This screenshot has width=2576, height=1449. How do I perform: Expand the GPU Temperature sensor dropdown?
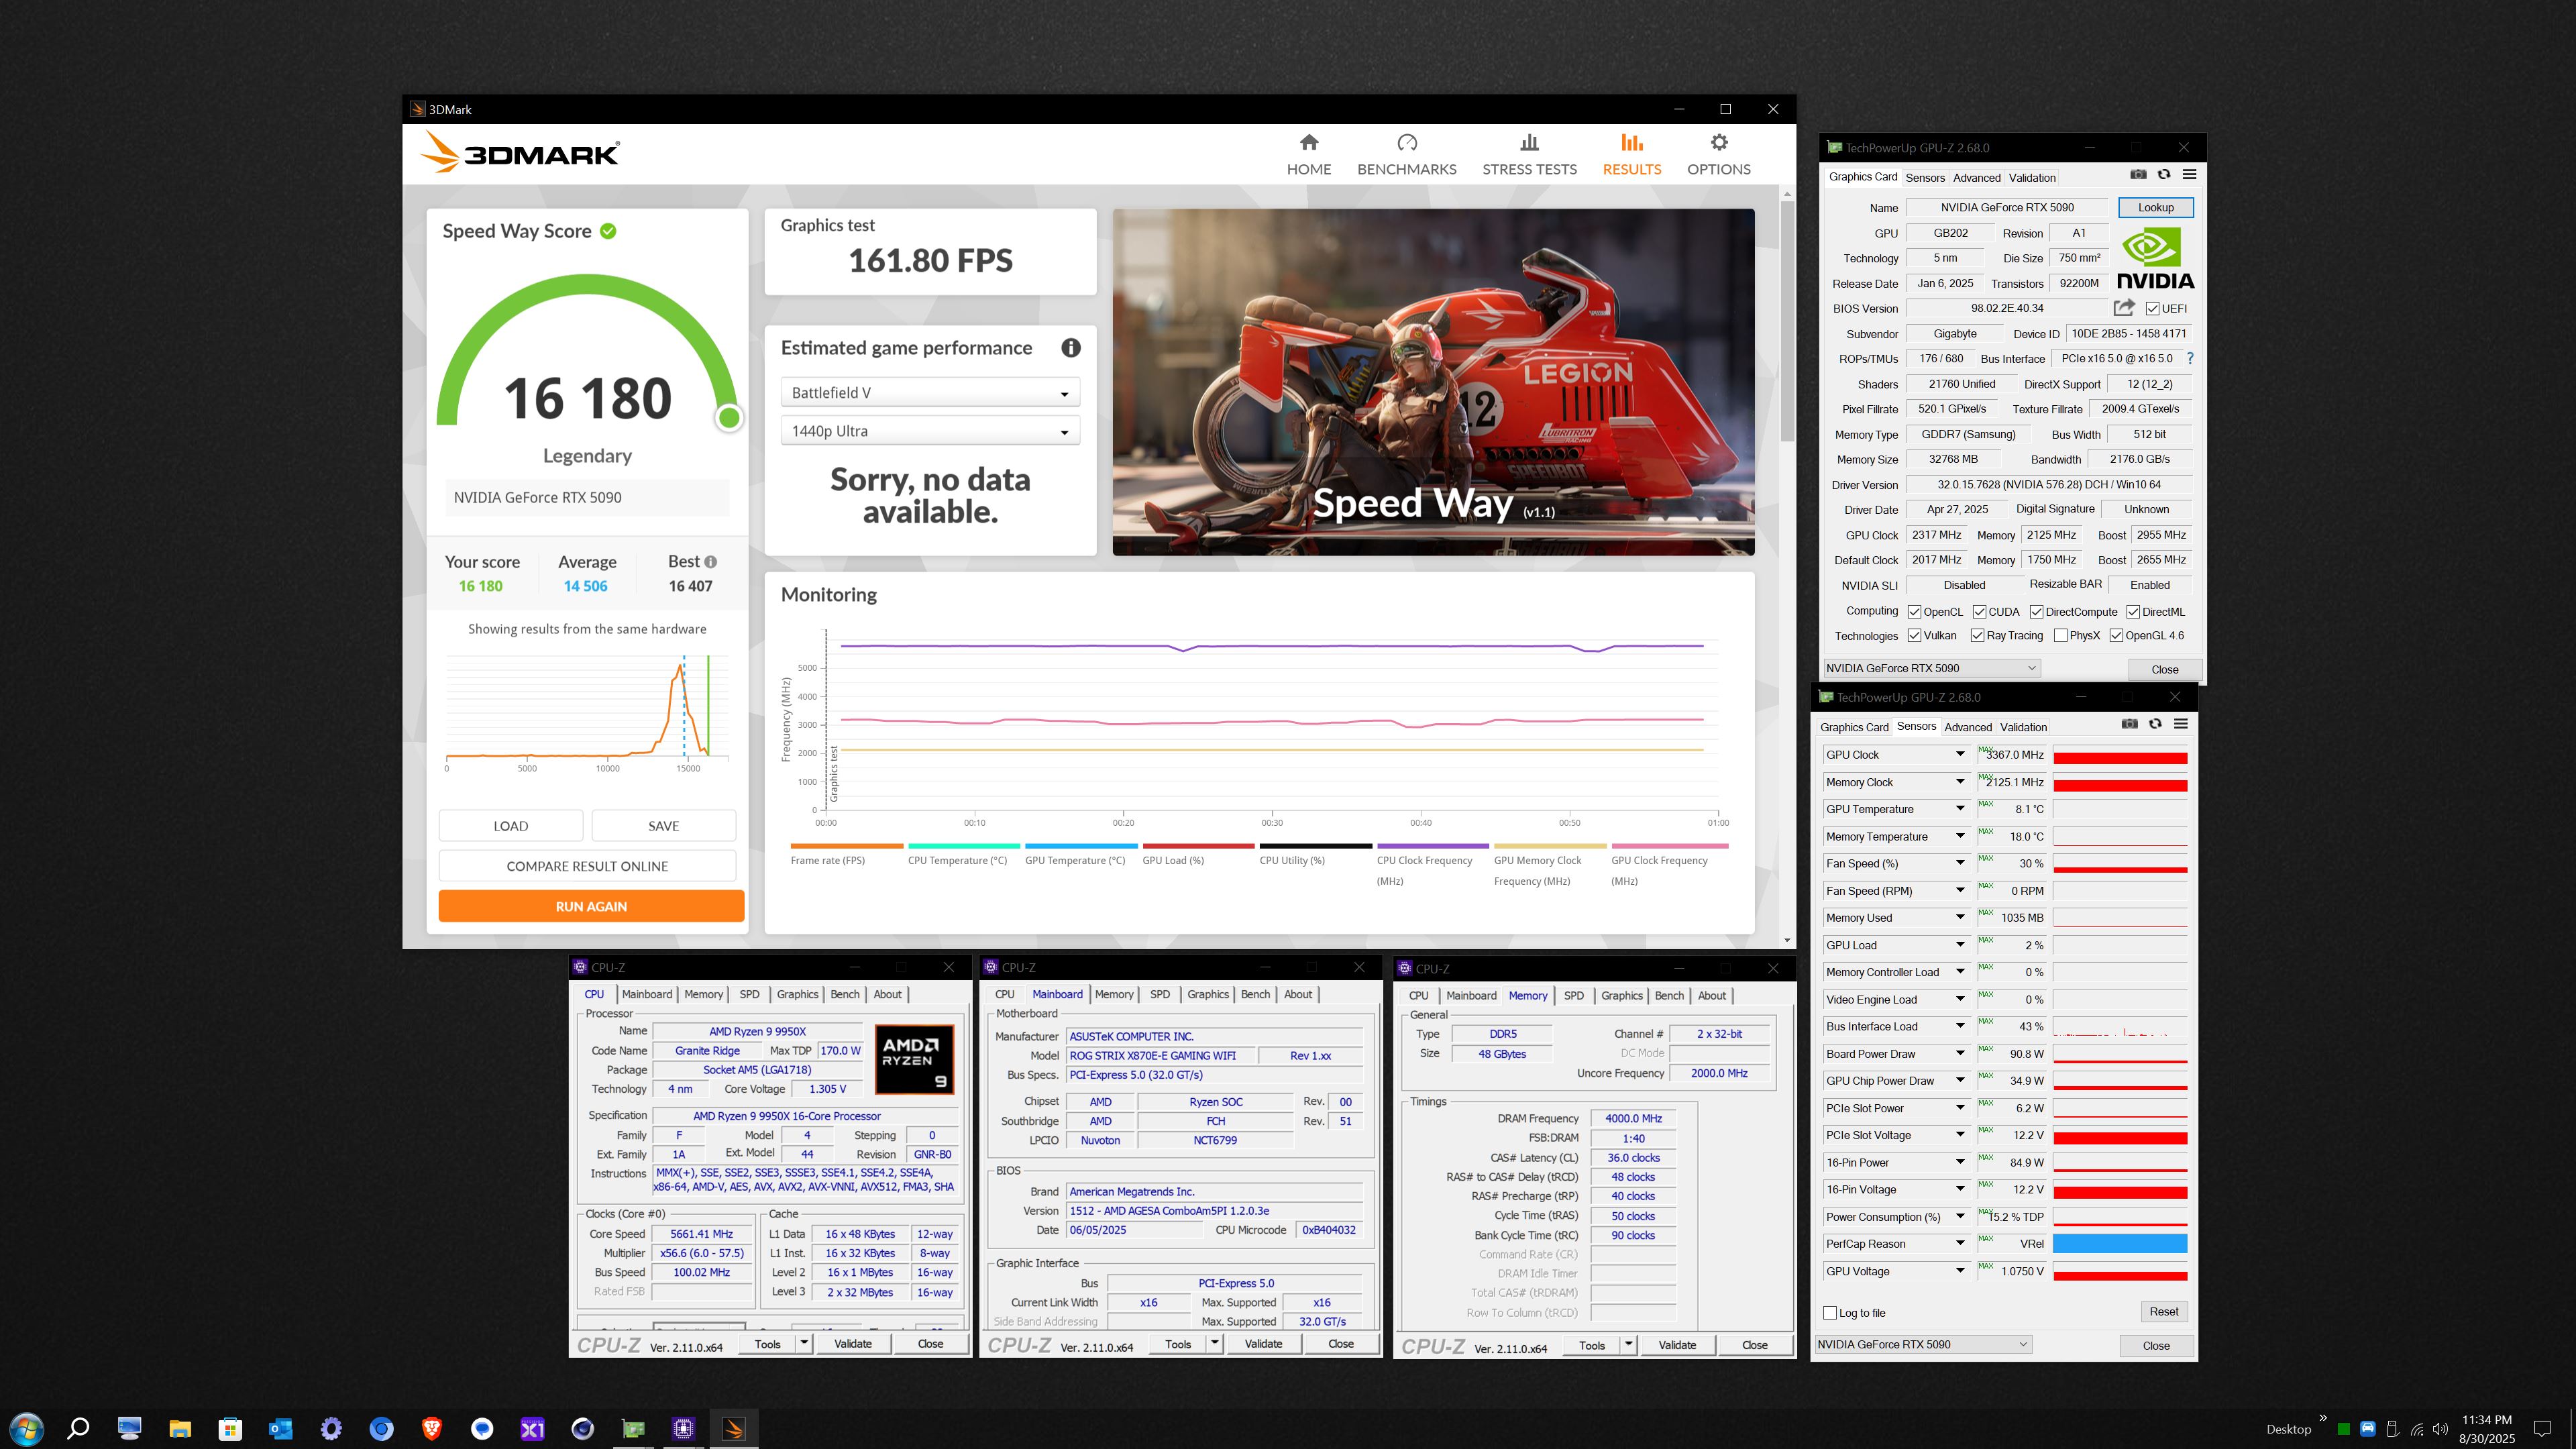click(1960, 808)
